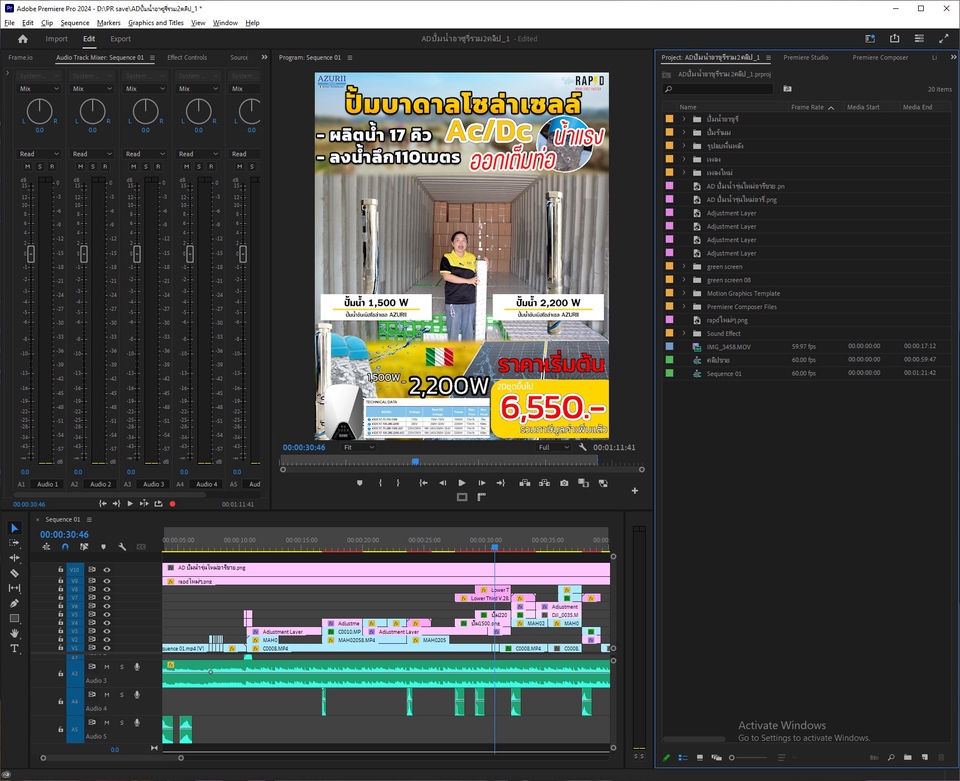
Task: Mute timeline track Audio 5
Action: click(x=107, y=723)
